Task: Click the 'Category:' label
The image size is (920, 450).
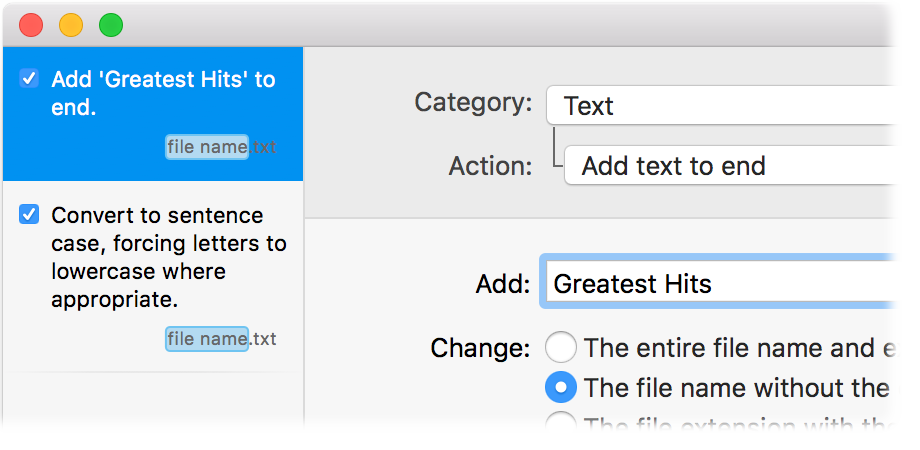Action: pyautogui.click(x=473, y=103)
